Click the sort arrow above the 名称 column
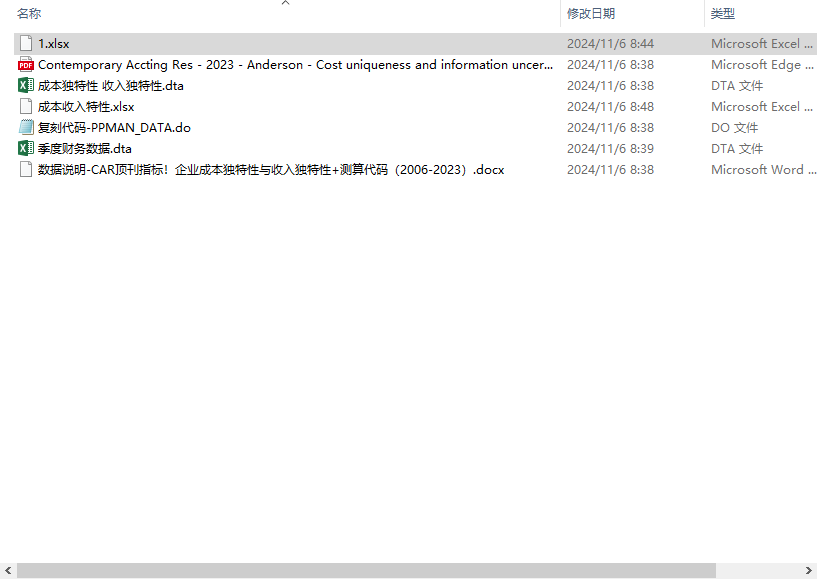 286,3
